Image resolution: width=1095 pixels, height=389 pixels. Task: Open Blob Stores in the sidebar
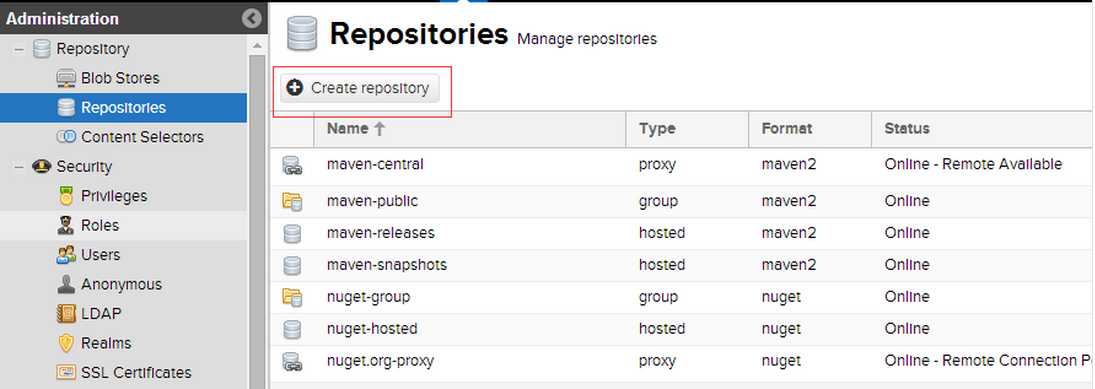point(120,78)
